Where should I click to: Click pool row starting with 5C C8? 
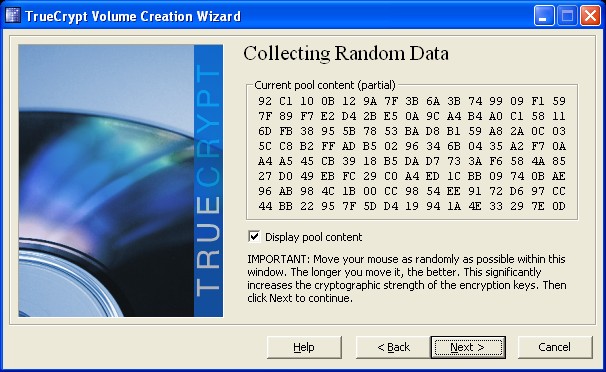412,146
